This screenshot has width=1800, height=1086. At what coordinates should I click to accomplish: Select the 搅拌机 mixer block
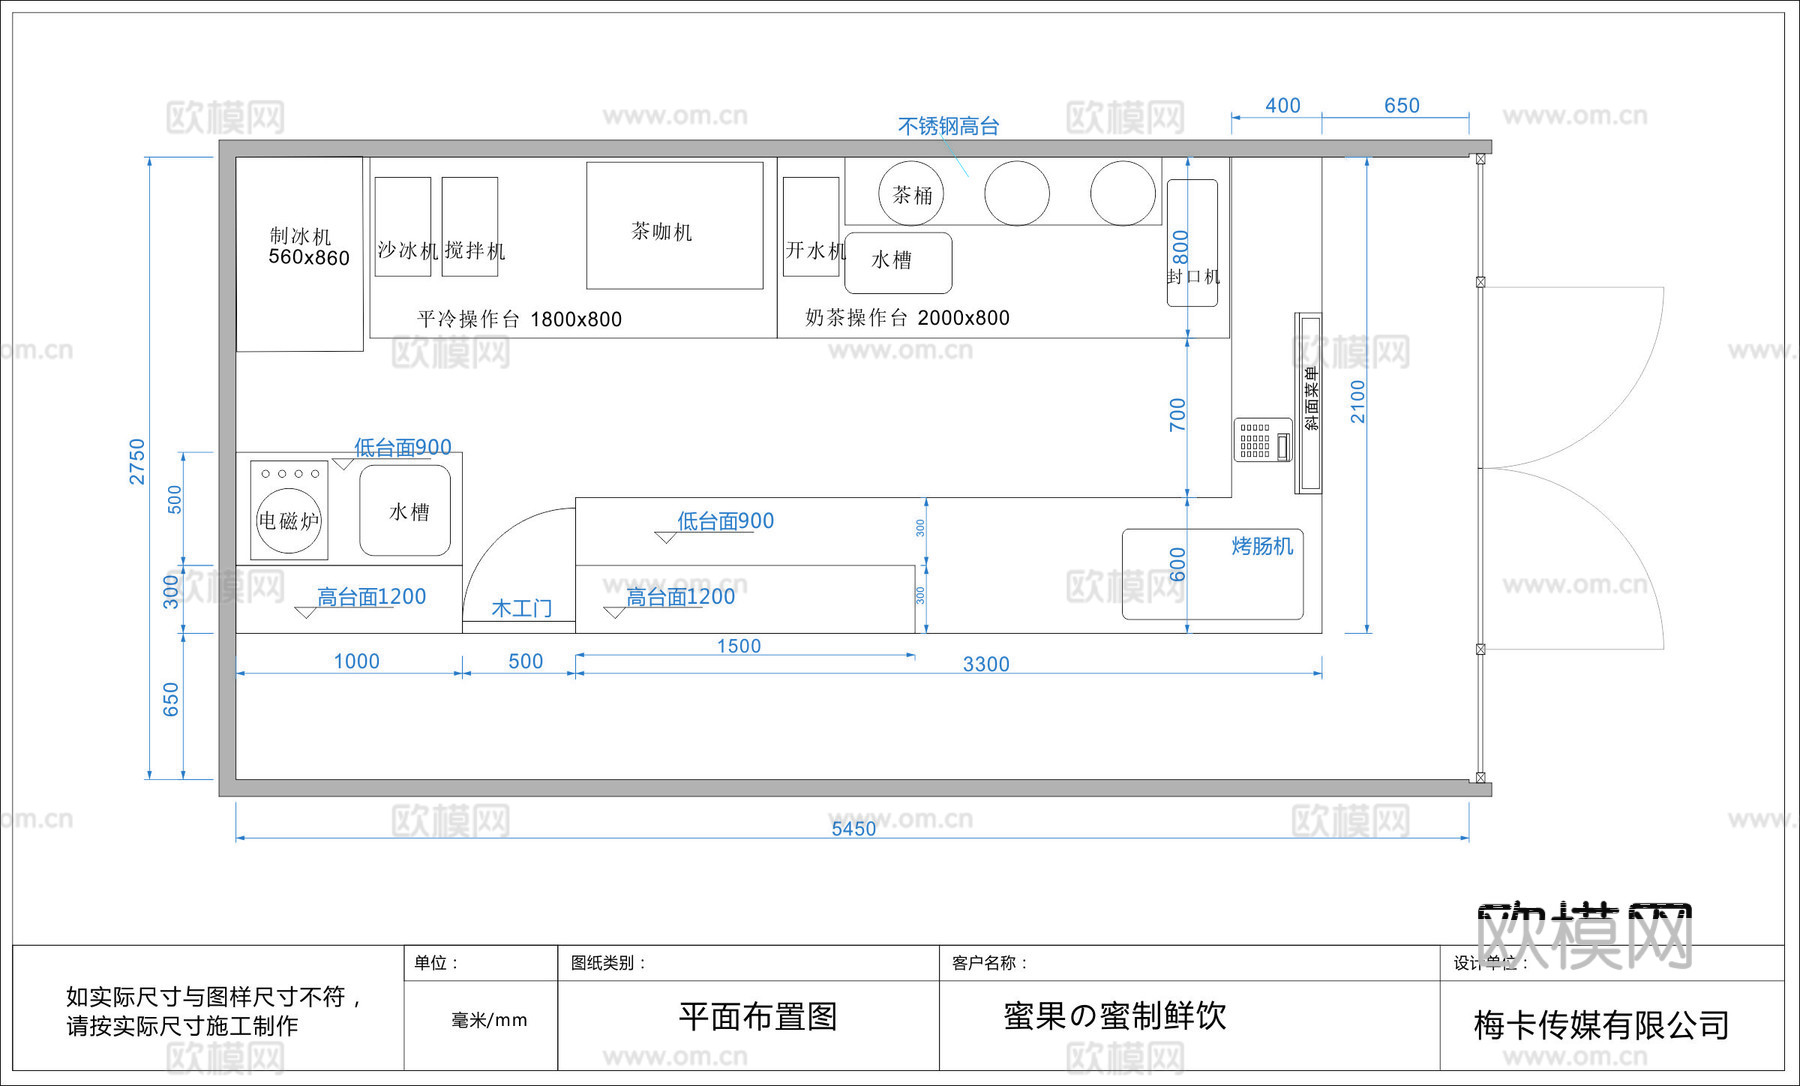[x=470, y=225]
